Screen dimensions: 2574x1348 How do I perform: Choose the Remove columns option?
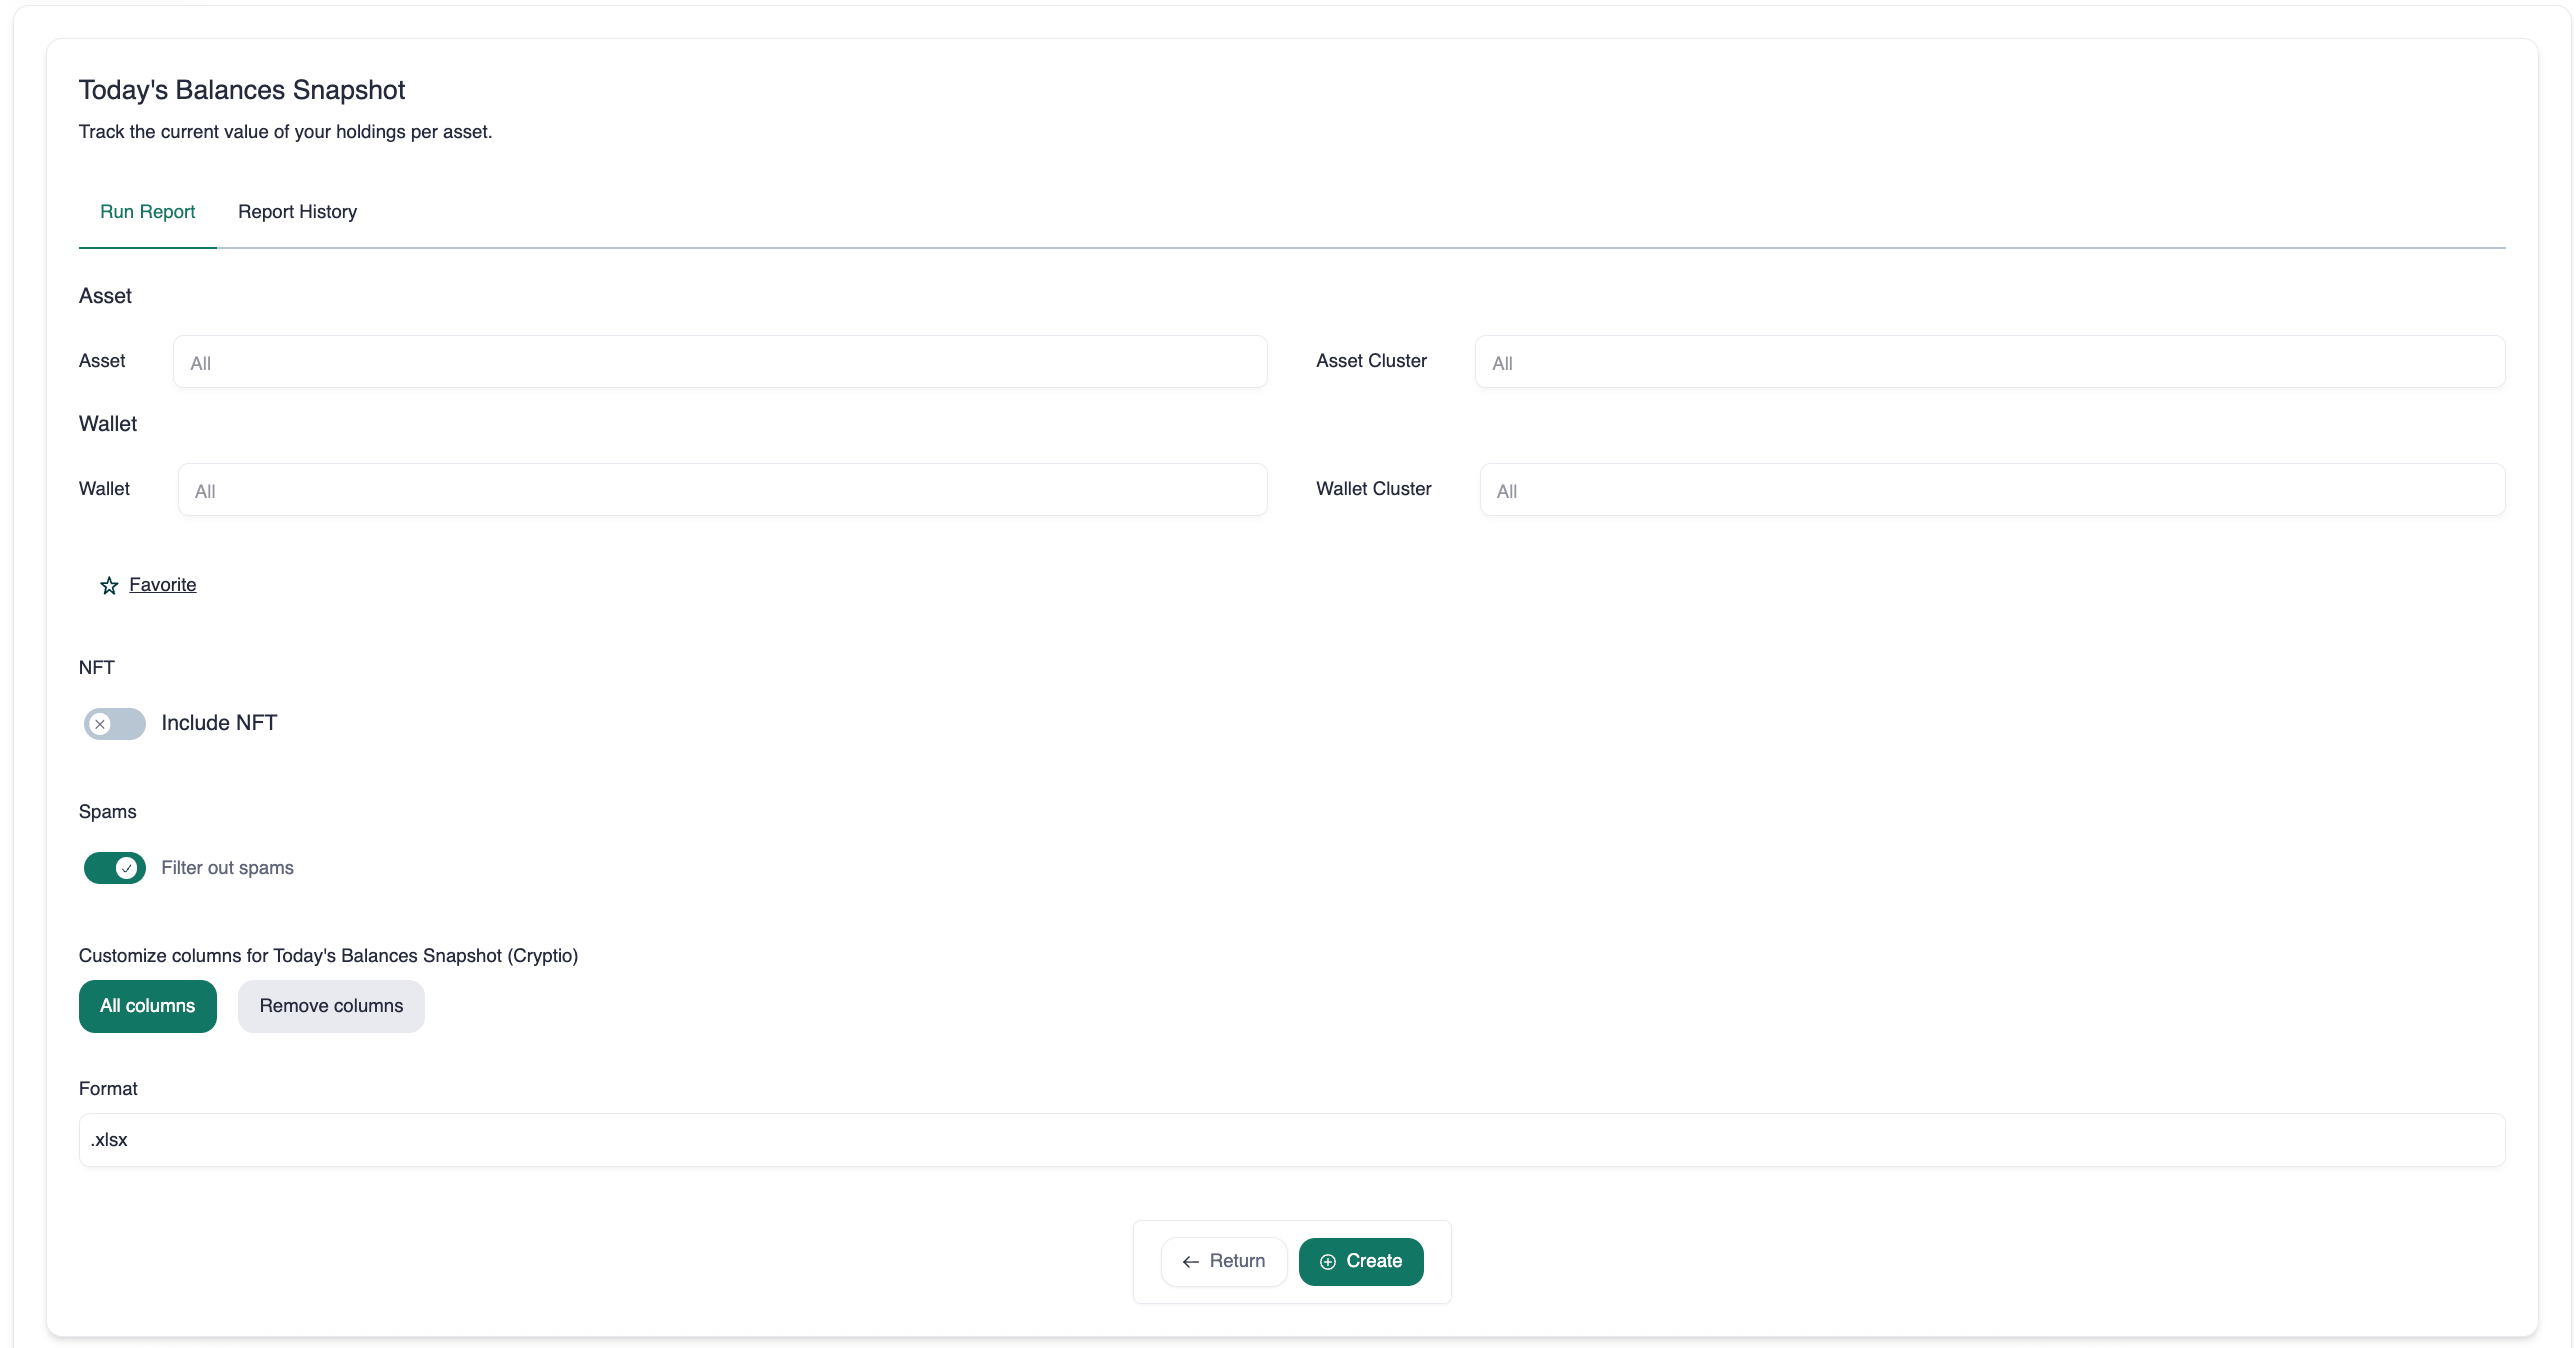(331, 1006)
